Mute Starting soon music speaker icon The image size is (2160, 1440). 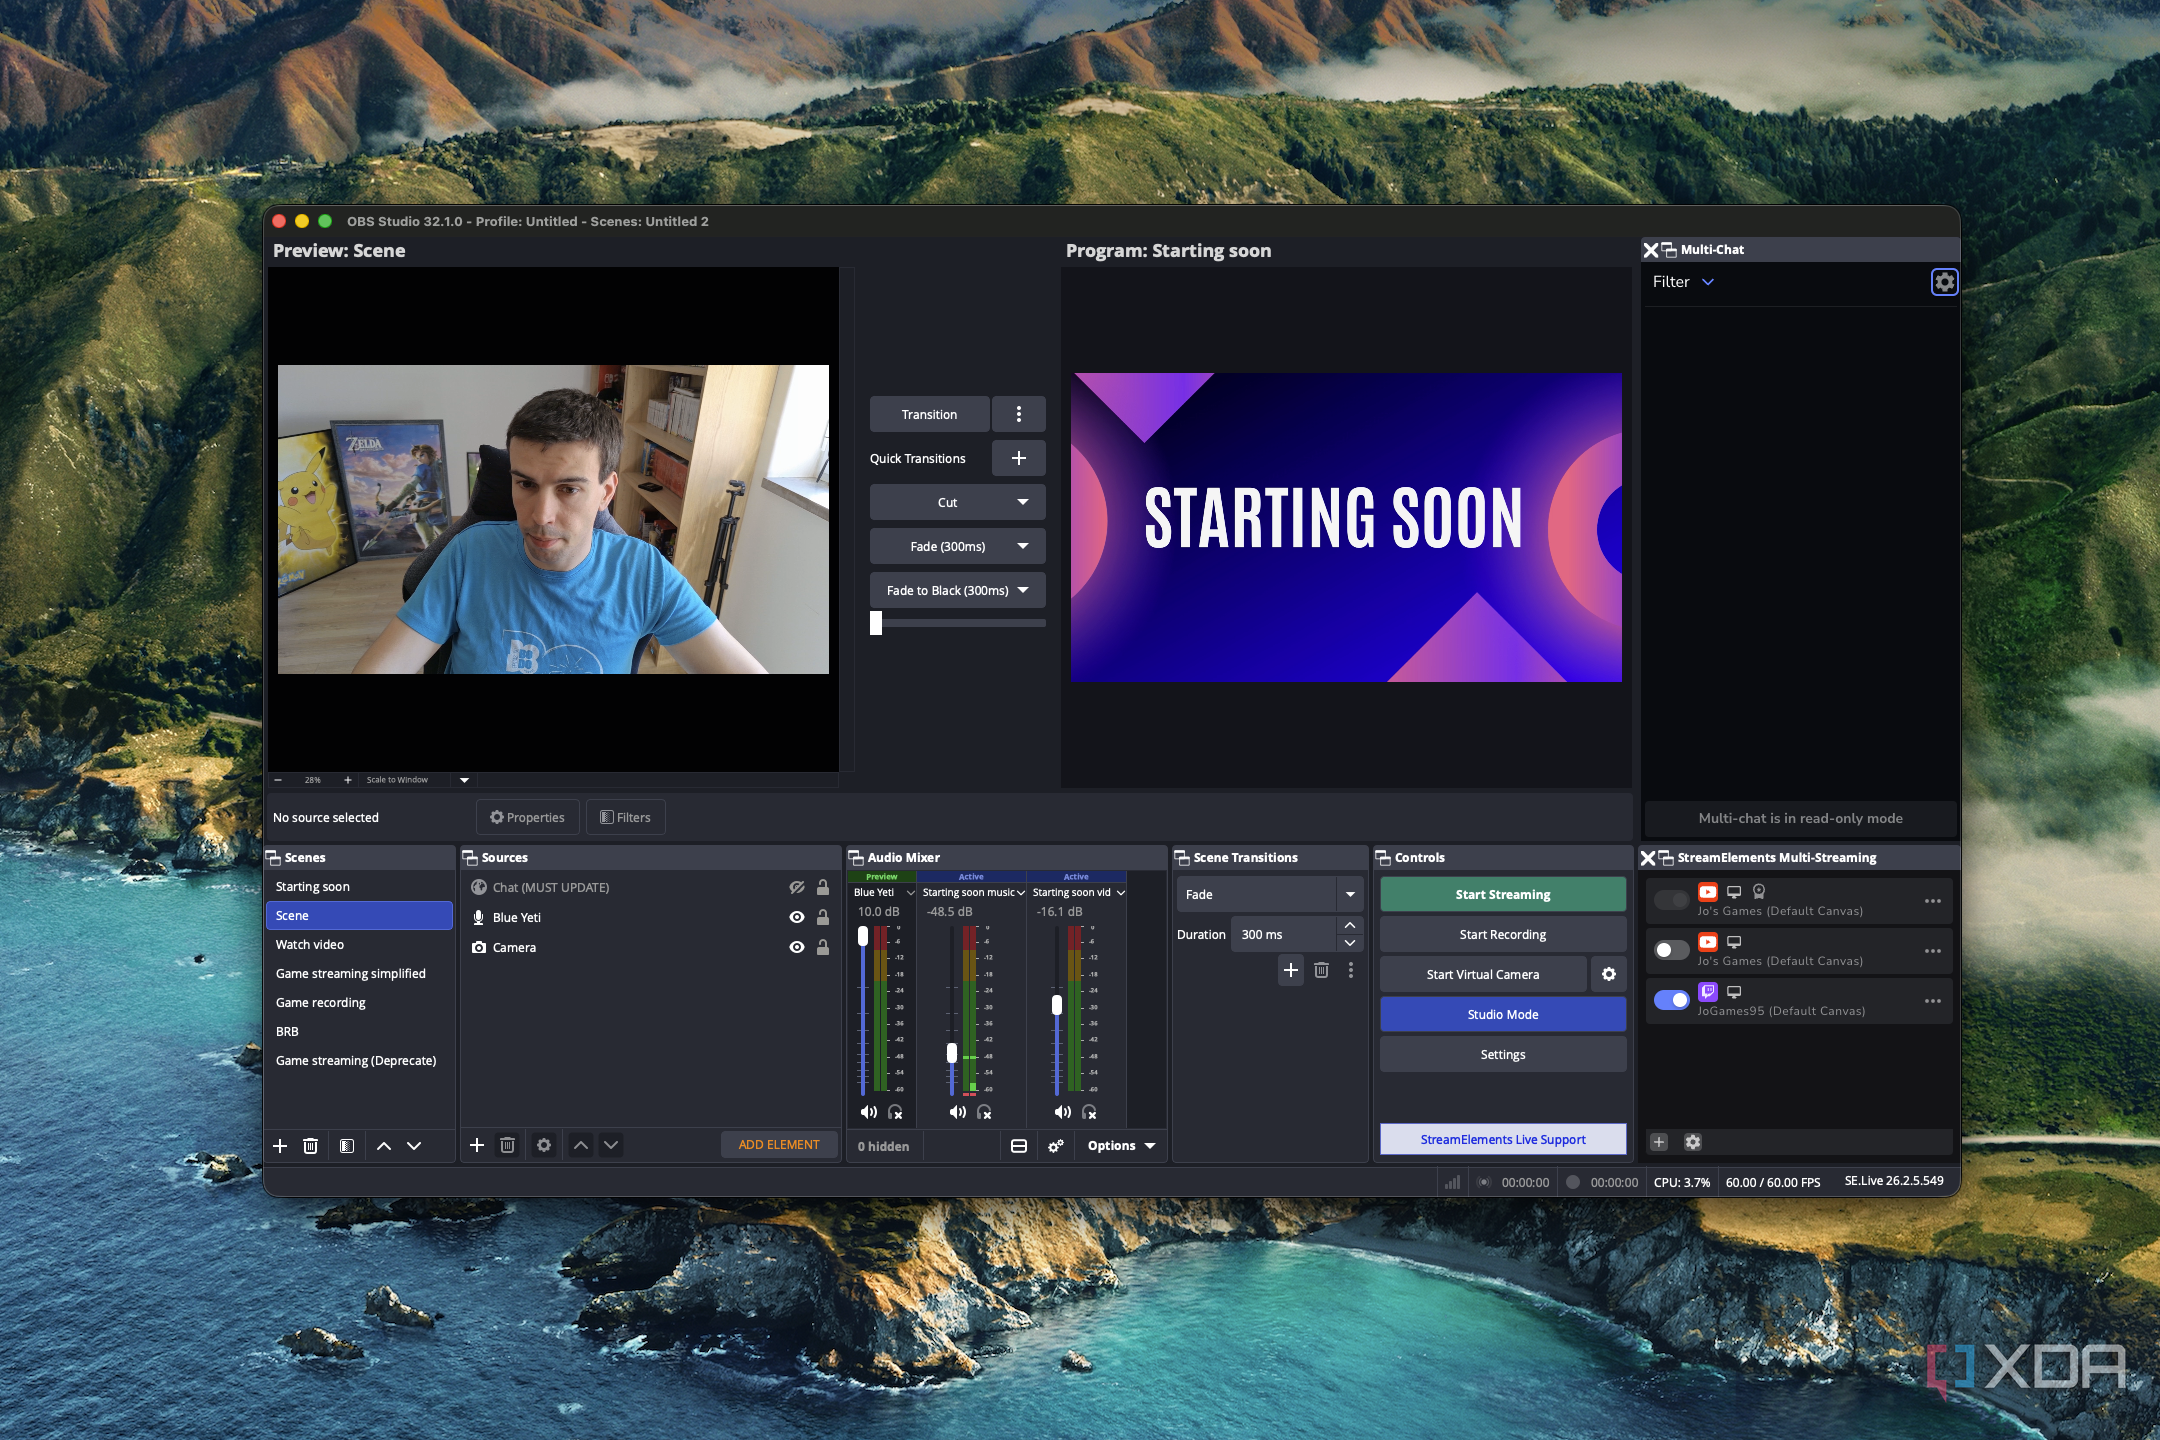tap(958, 1112)
